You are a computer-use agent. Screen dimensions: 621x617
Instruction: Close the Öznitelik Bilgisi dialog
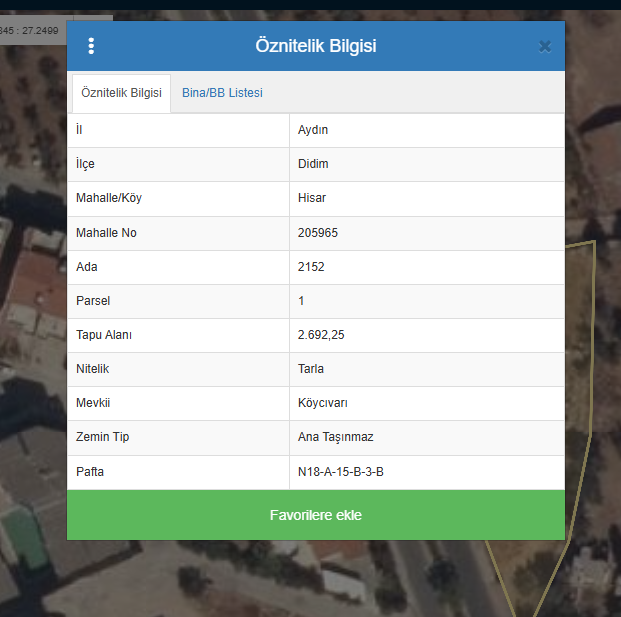click(x=544, y=46)
